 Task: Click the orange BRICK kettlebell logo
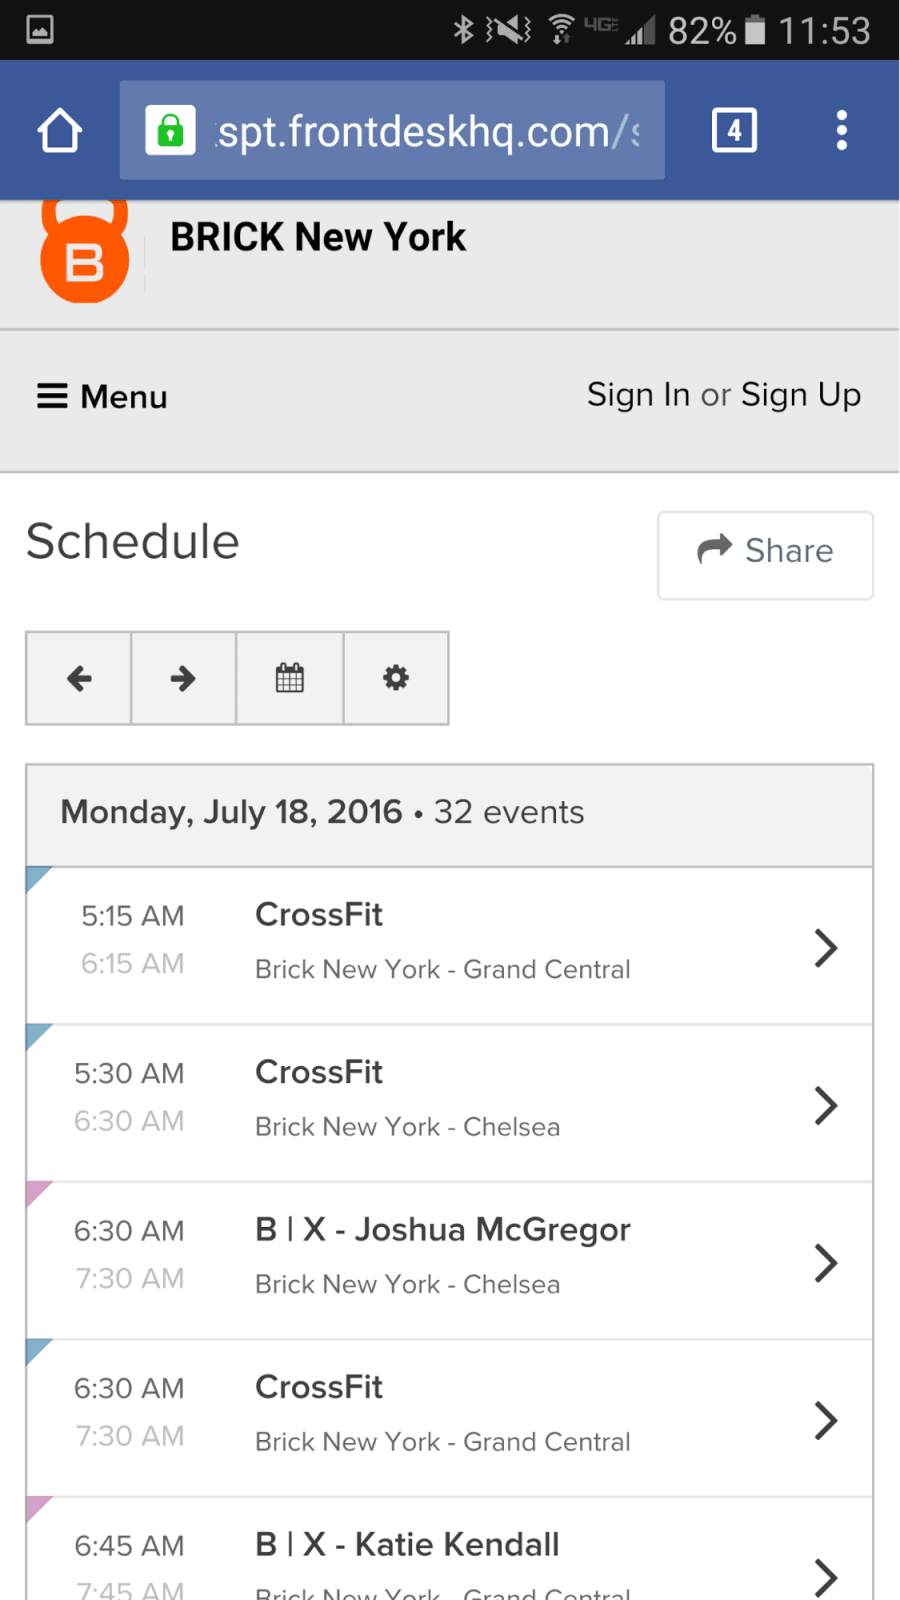click(x=85, y=252)
